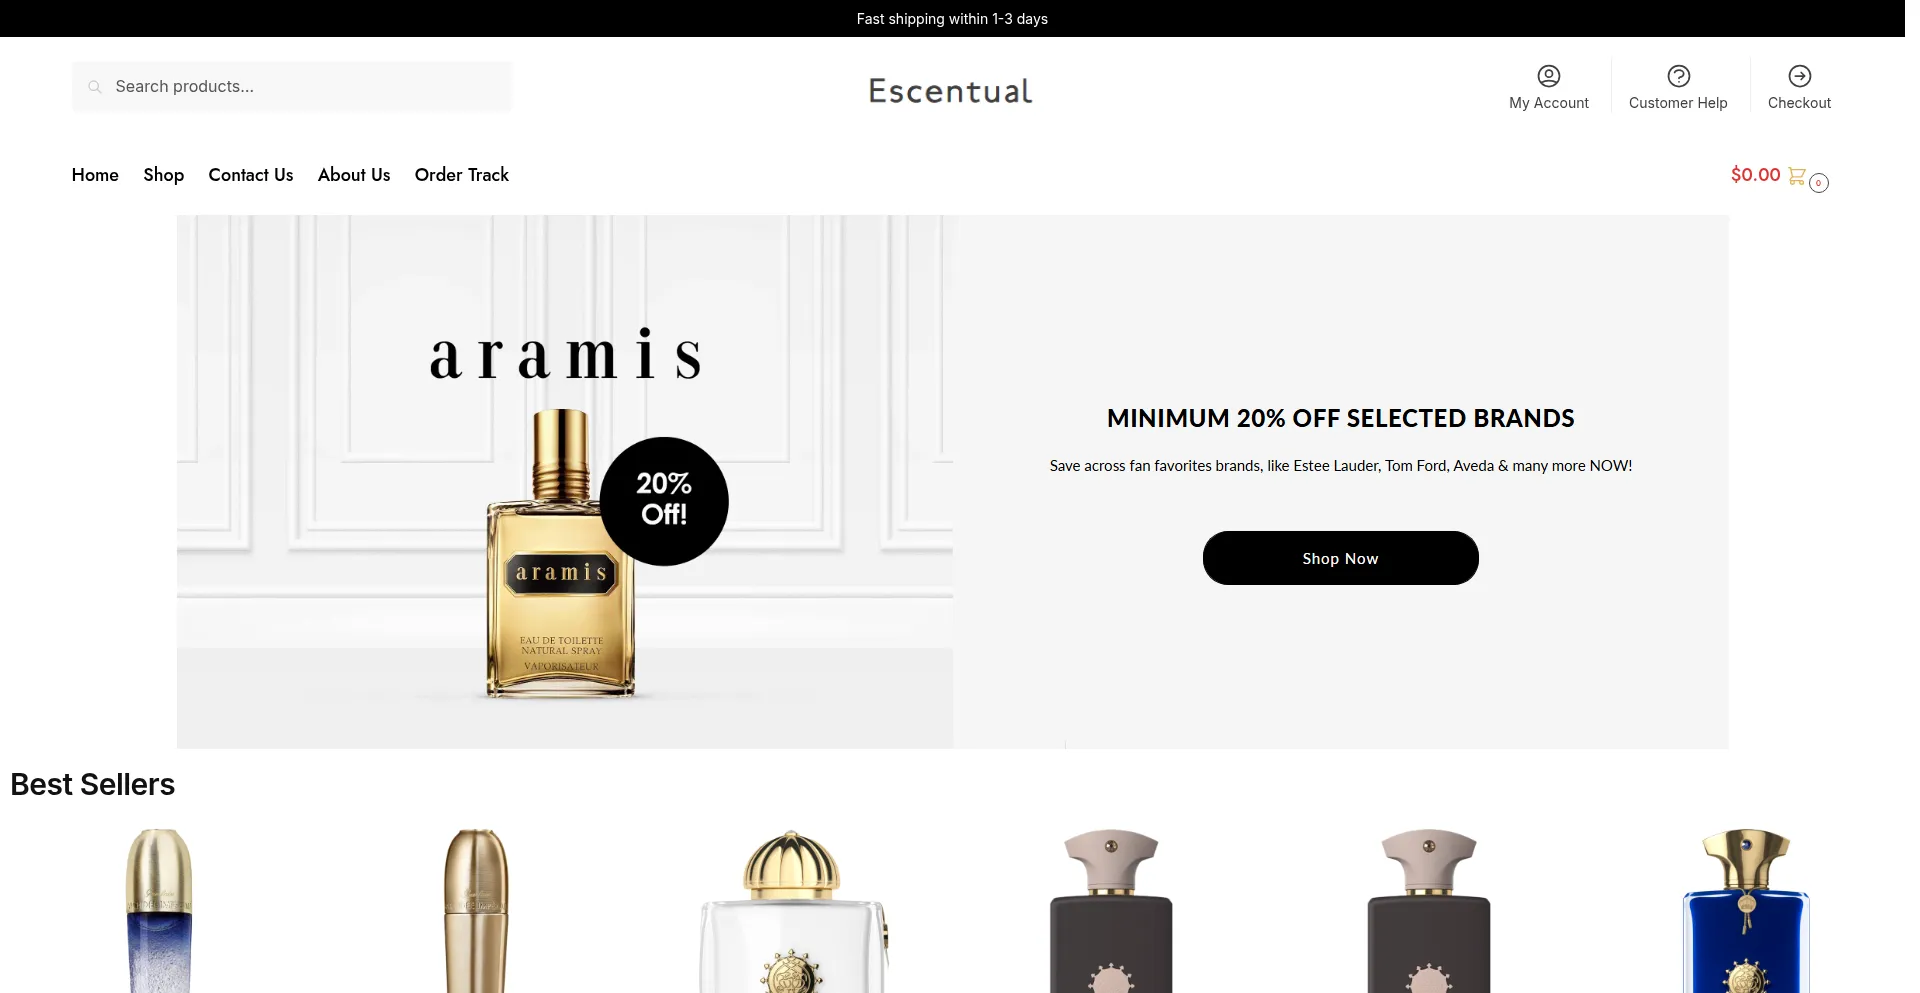Open the blue and gold serum bottle product

click(159, 910)
